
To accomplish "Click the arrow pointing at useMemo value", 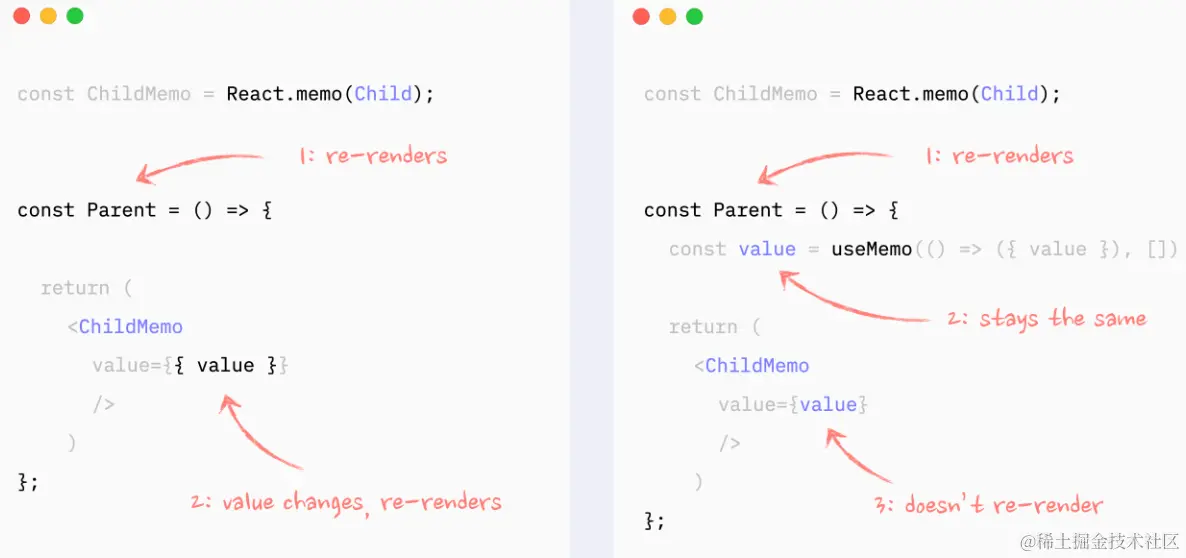I will [x=850, y=304].
